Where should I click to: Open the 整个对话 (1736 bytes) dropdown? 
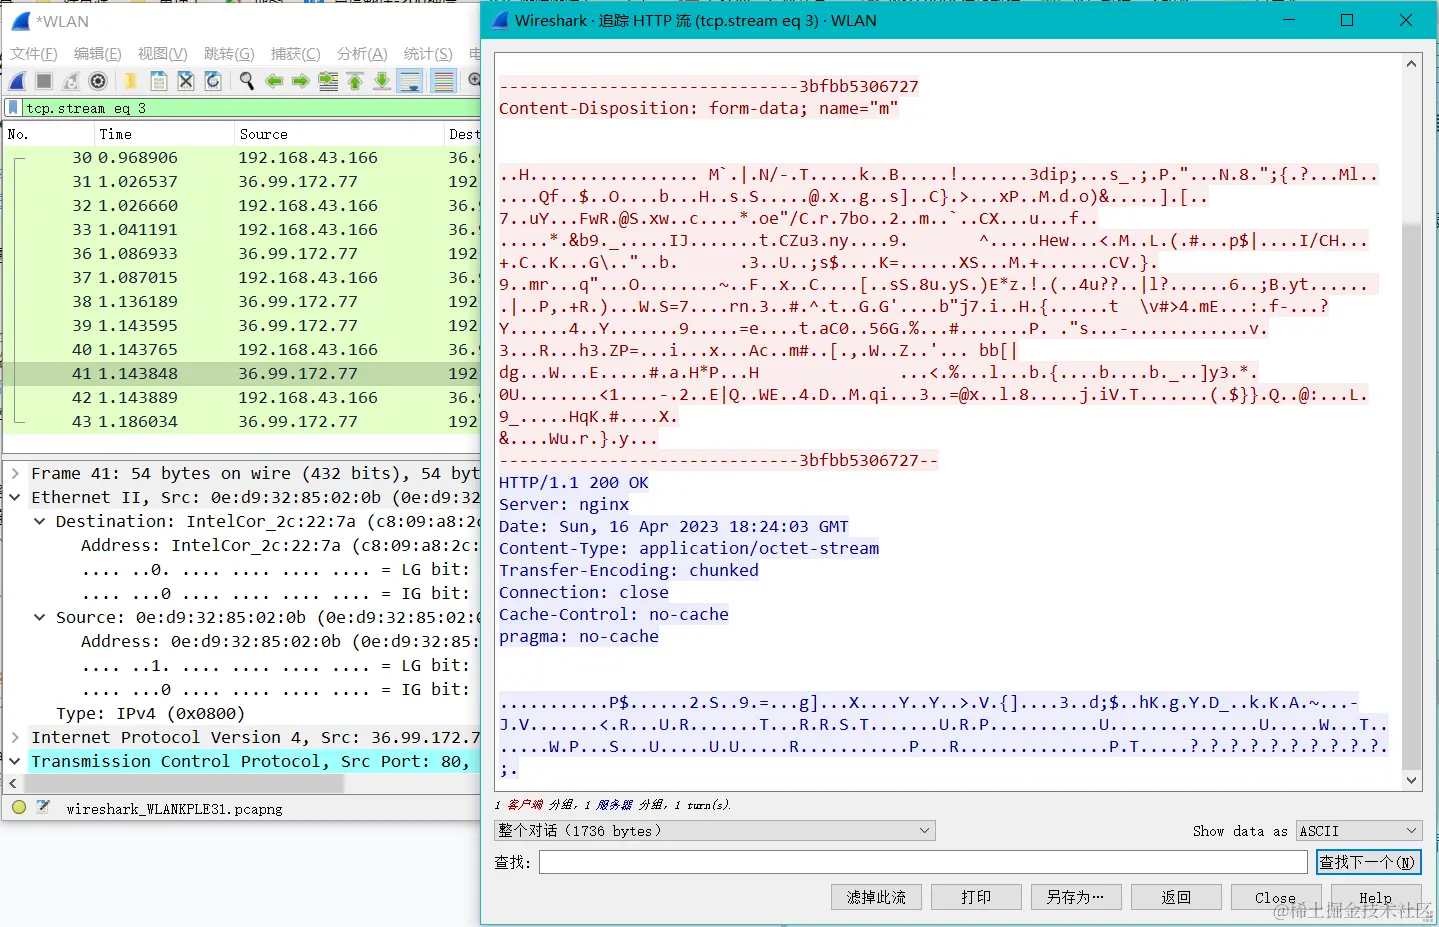pyautogui.click(x=715, y=831)
